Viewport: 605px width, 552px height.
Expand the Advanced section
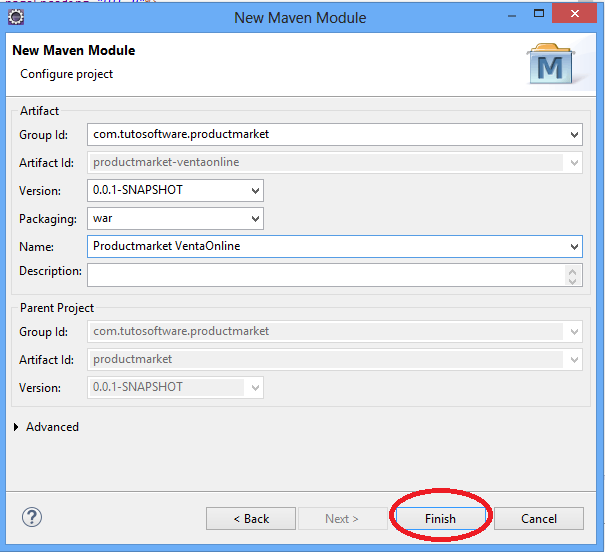point(16,427)
